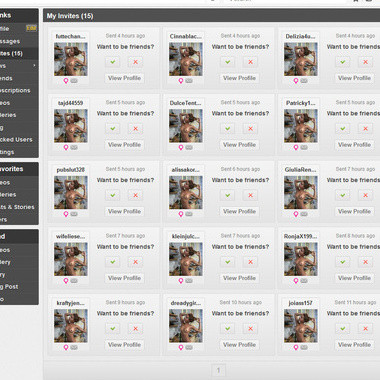Accept friend invite from jolass157
380x380 pixels.
tap(343, 329)
